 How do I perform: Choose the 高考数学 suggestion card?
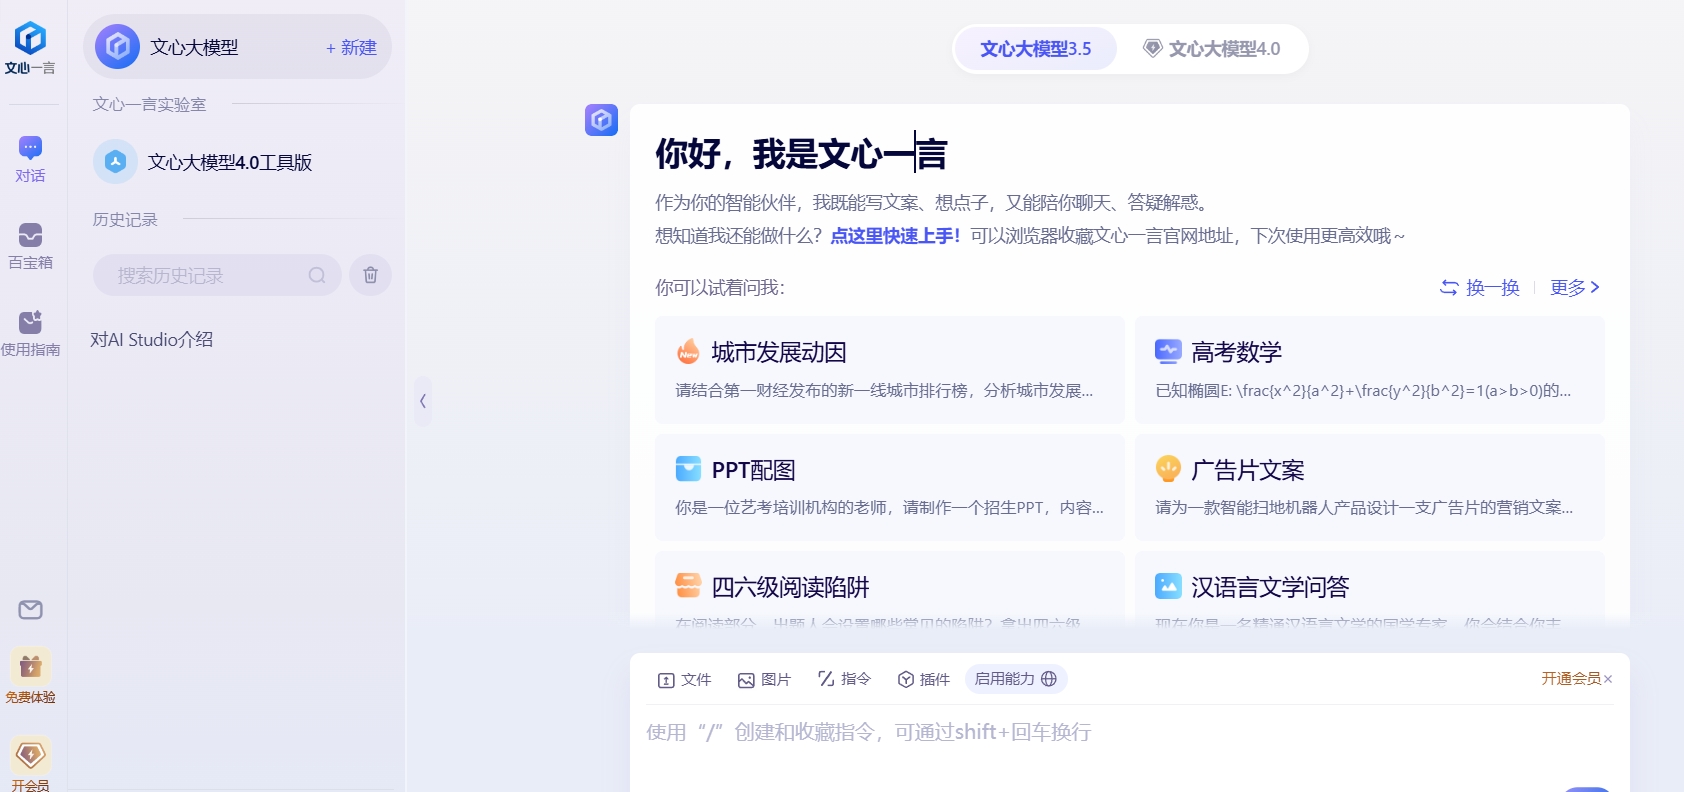click(1370, 370)
